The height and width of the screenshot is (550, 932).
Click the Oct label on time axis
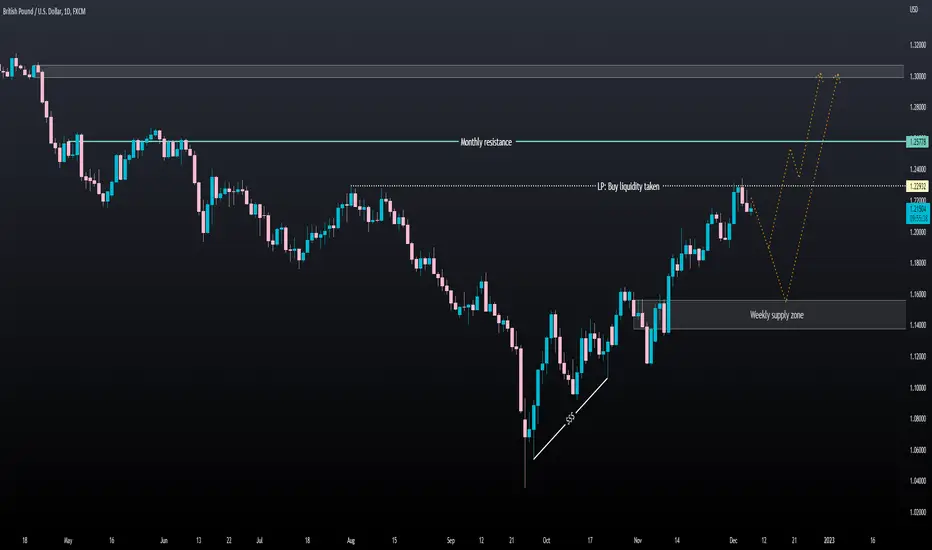tap(546, 540)
